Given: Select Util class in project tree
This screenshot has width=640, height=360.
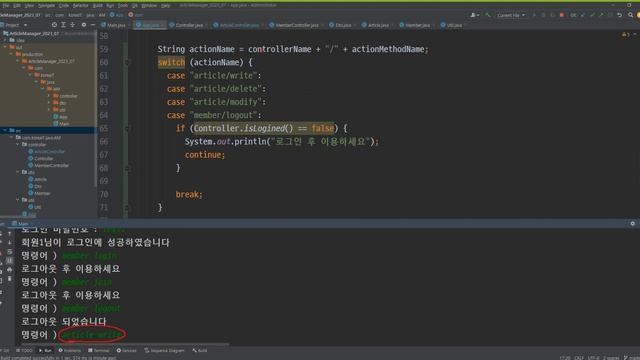Looking at the screenshot, I should tap(35, 207).
